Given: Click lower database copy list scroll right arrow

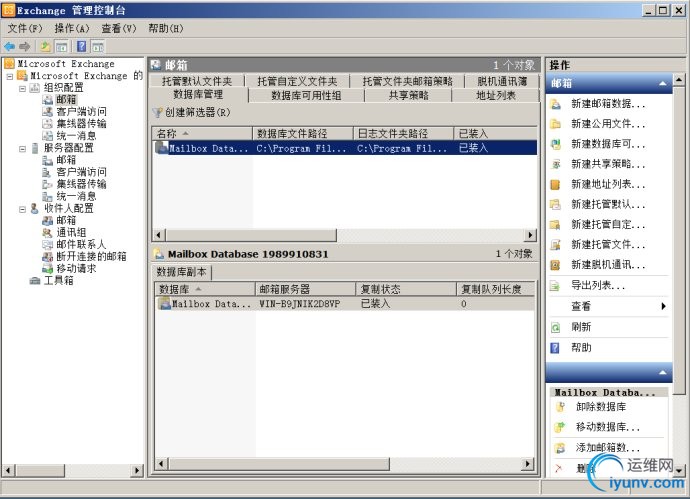Looking at the screenshot, I should click(527, 463).
